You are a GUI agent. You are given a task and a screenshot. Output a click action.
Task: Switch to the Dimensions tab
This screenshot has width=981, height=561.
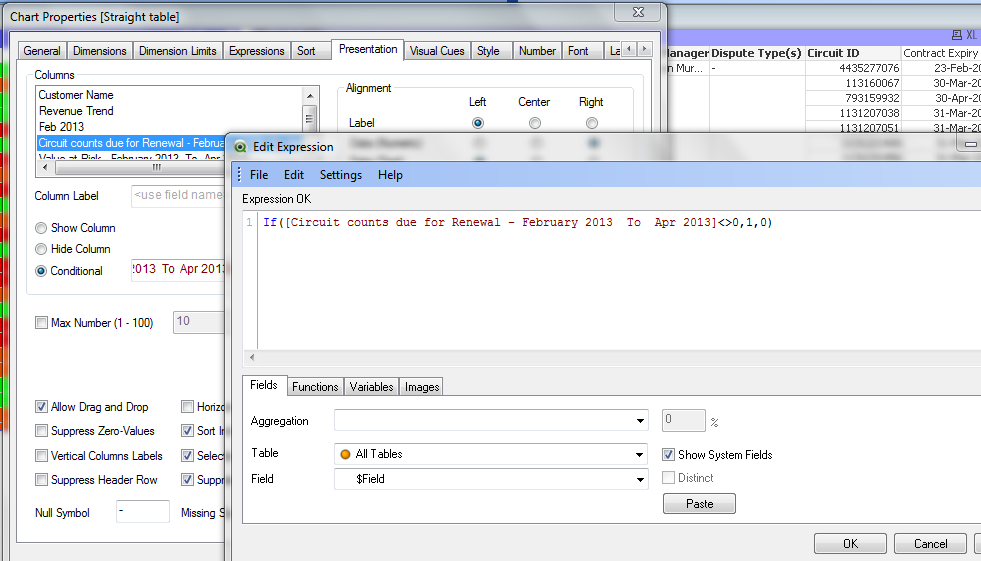click(99, 51)
